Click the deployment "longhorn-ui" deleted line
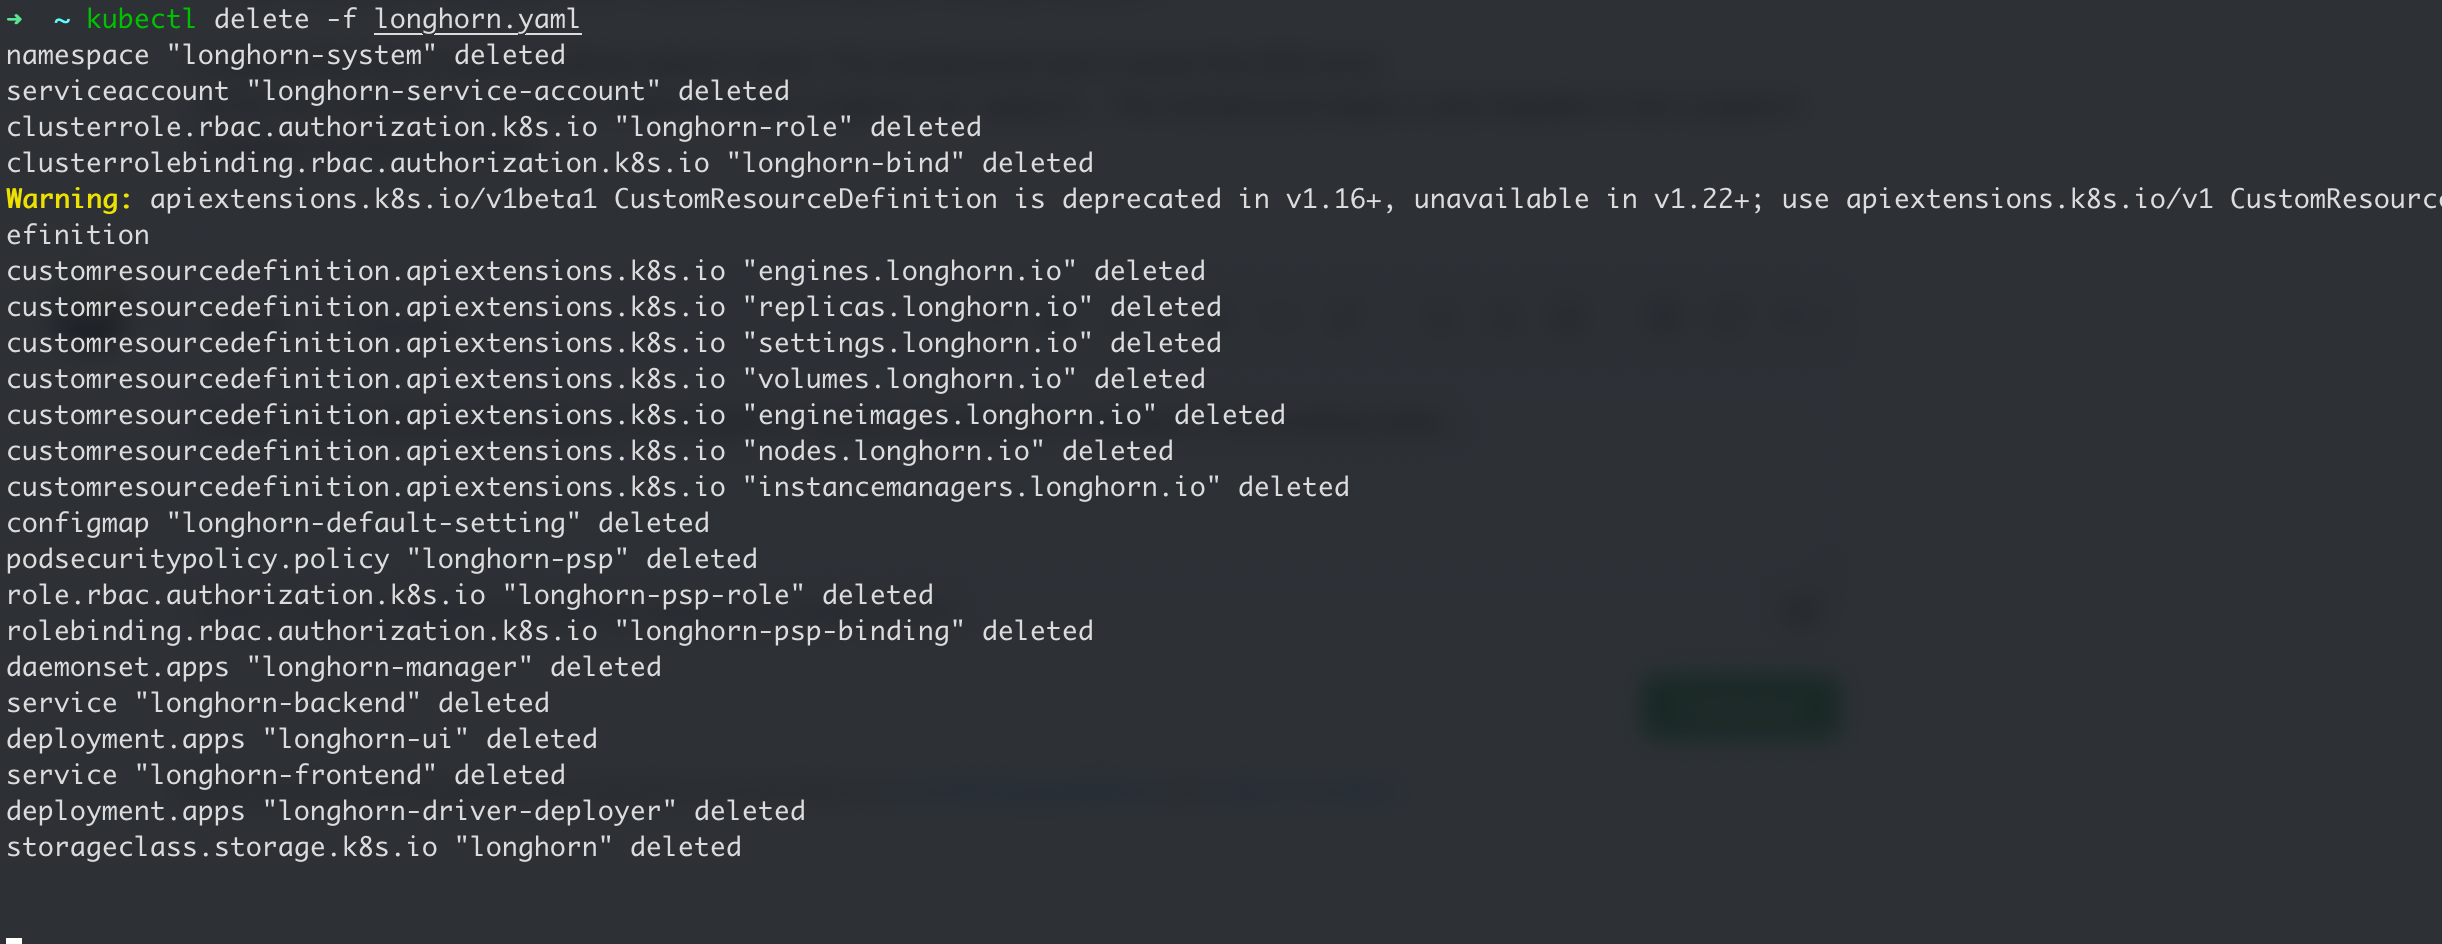 [x=302, y=739]
